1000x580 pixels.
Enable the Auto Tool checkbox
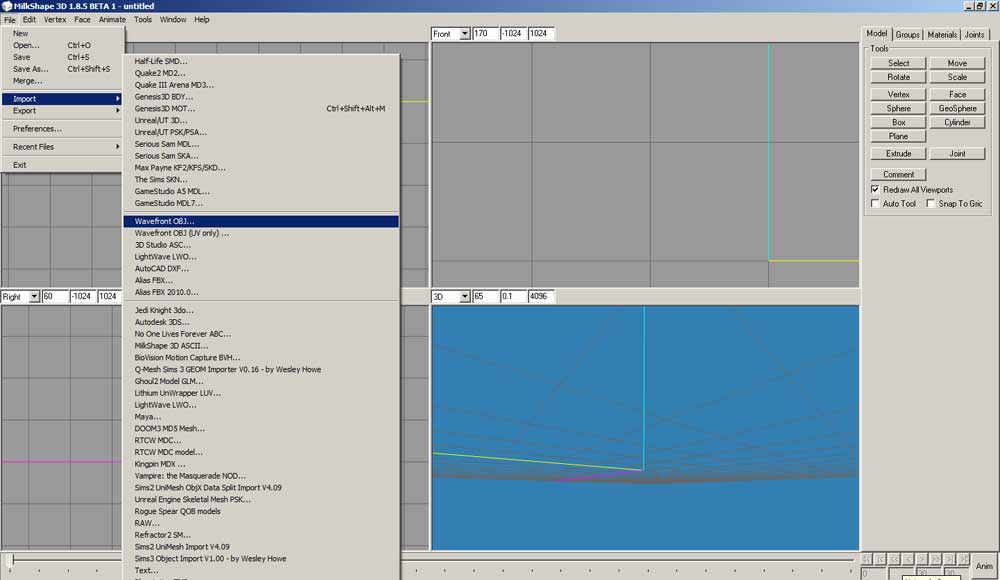[875, 204]
